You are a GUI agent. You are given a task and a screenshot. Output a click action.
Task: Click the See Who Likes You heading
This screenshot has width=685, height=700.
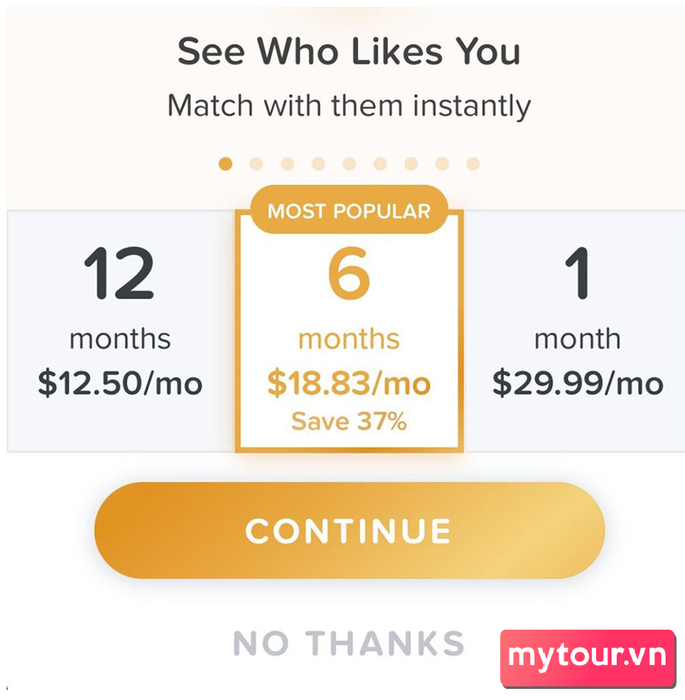pos(349,51)
